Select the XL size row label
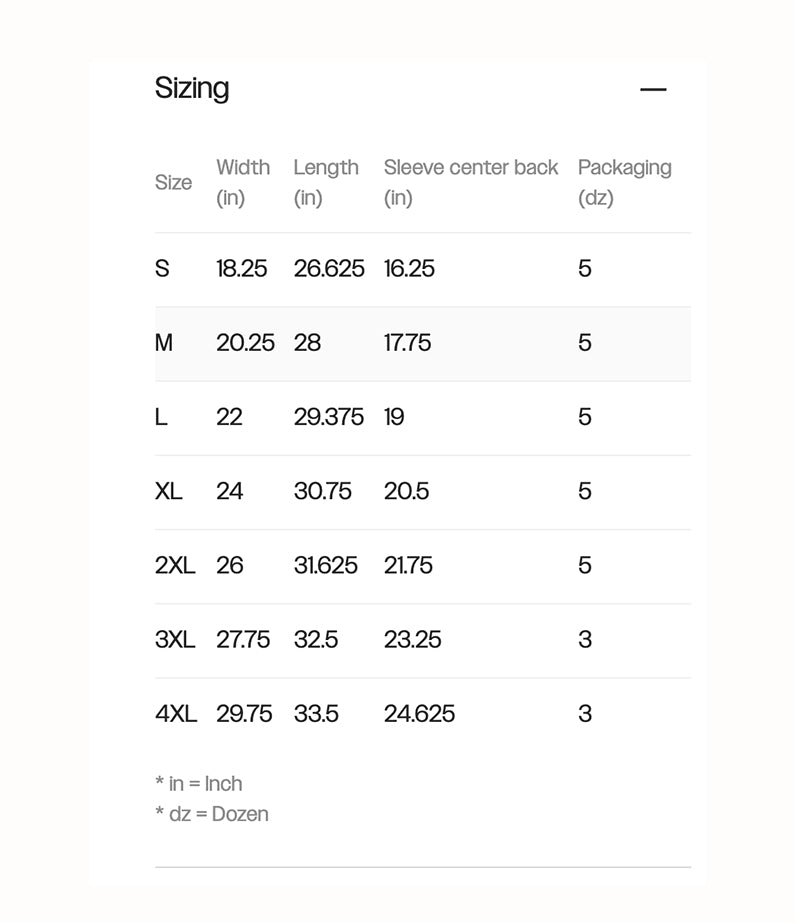The width and height of the screenshot is (795, 923). pyautogui.click(x=169, y=491)
